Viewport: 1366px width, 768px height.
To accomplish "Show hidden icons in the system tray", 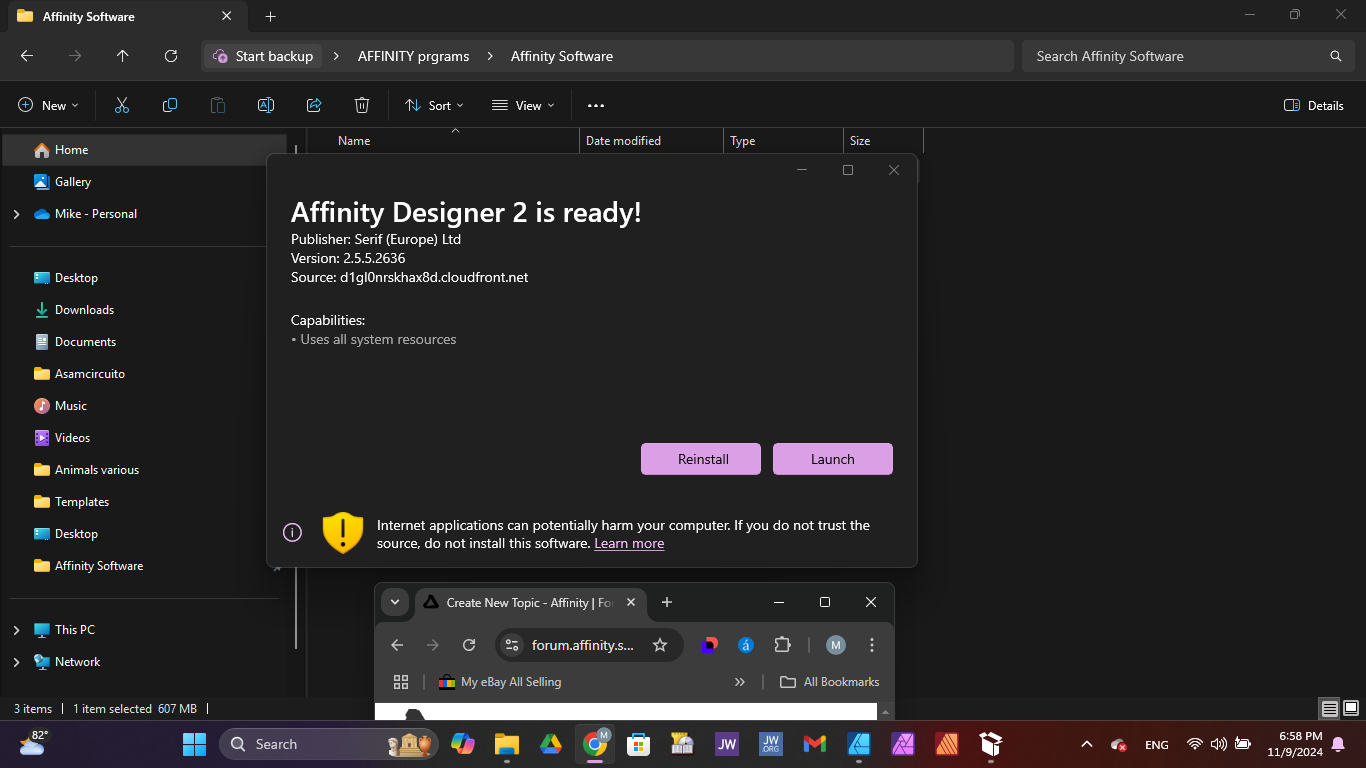I will tap(1086, 744).
